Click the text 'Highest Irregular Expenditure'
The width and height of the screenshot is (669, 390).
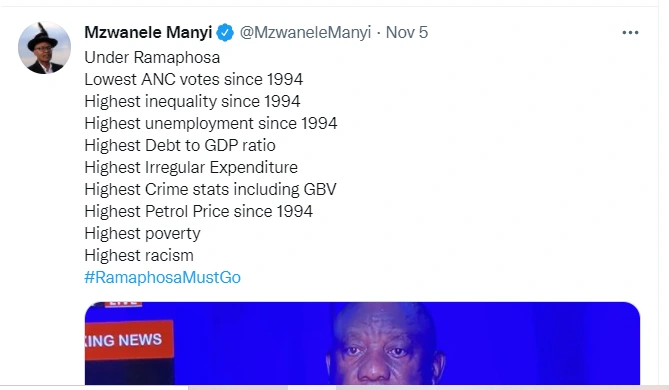[x=191, y=167]
